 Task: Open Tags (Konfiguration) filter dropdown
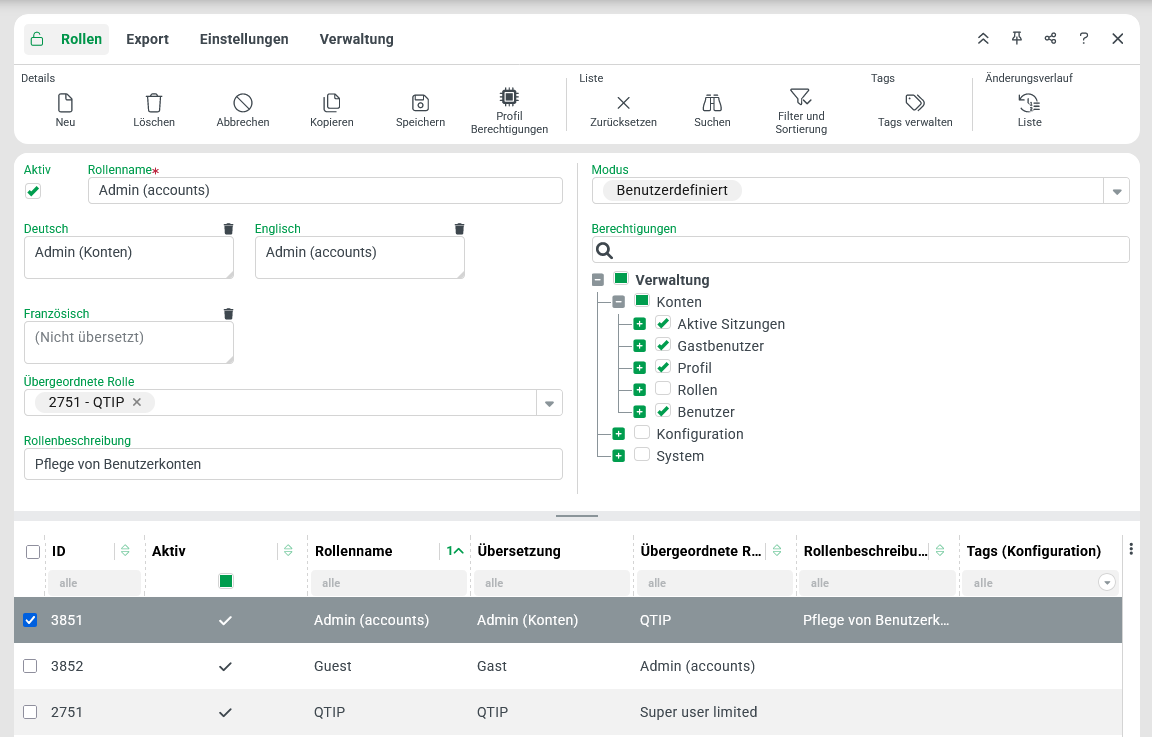pos(1106,583)
